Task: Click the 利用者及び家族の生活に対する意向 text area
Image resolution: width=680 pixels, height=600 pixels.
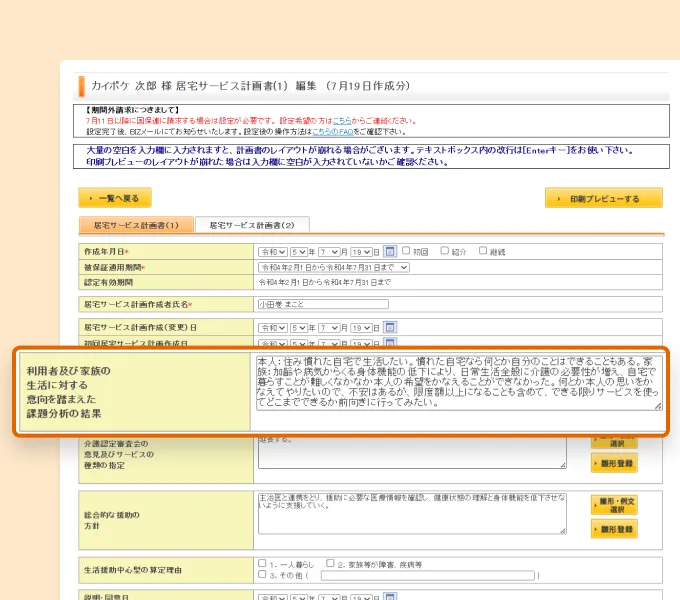Action: 459,383
